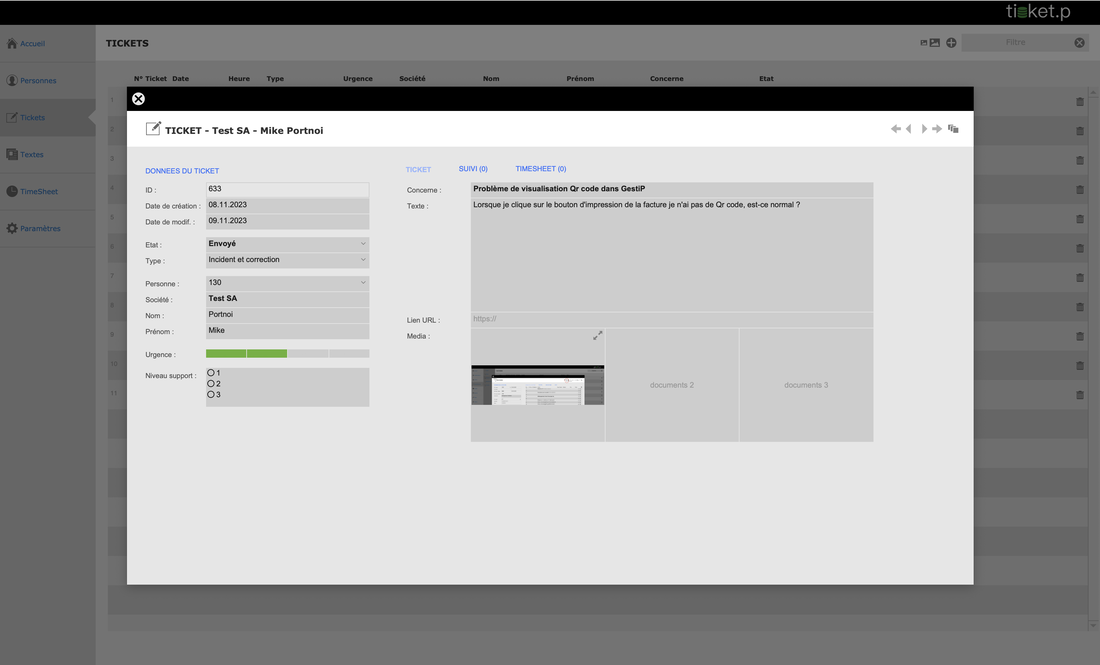Select support level 3 radio button
This screenshot has width=1100, height=665.
[211, 395]
